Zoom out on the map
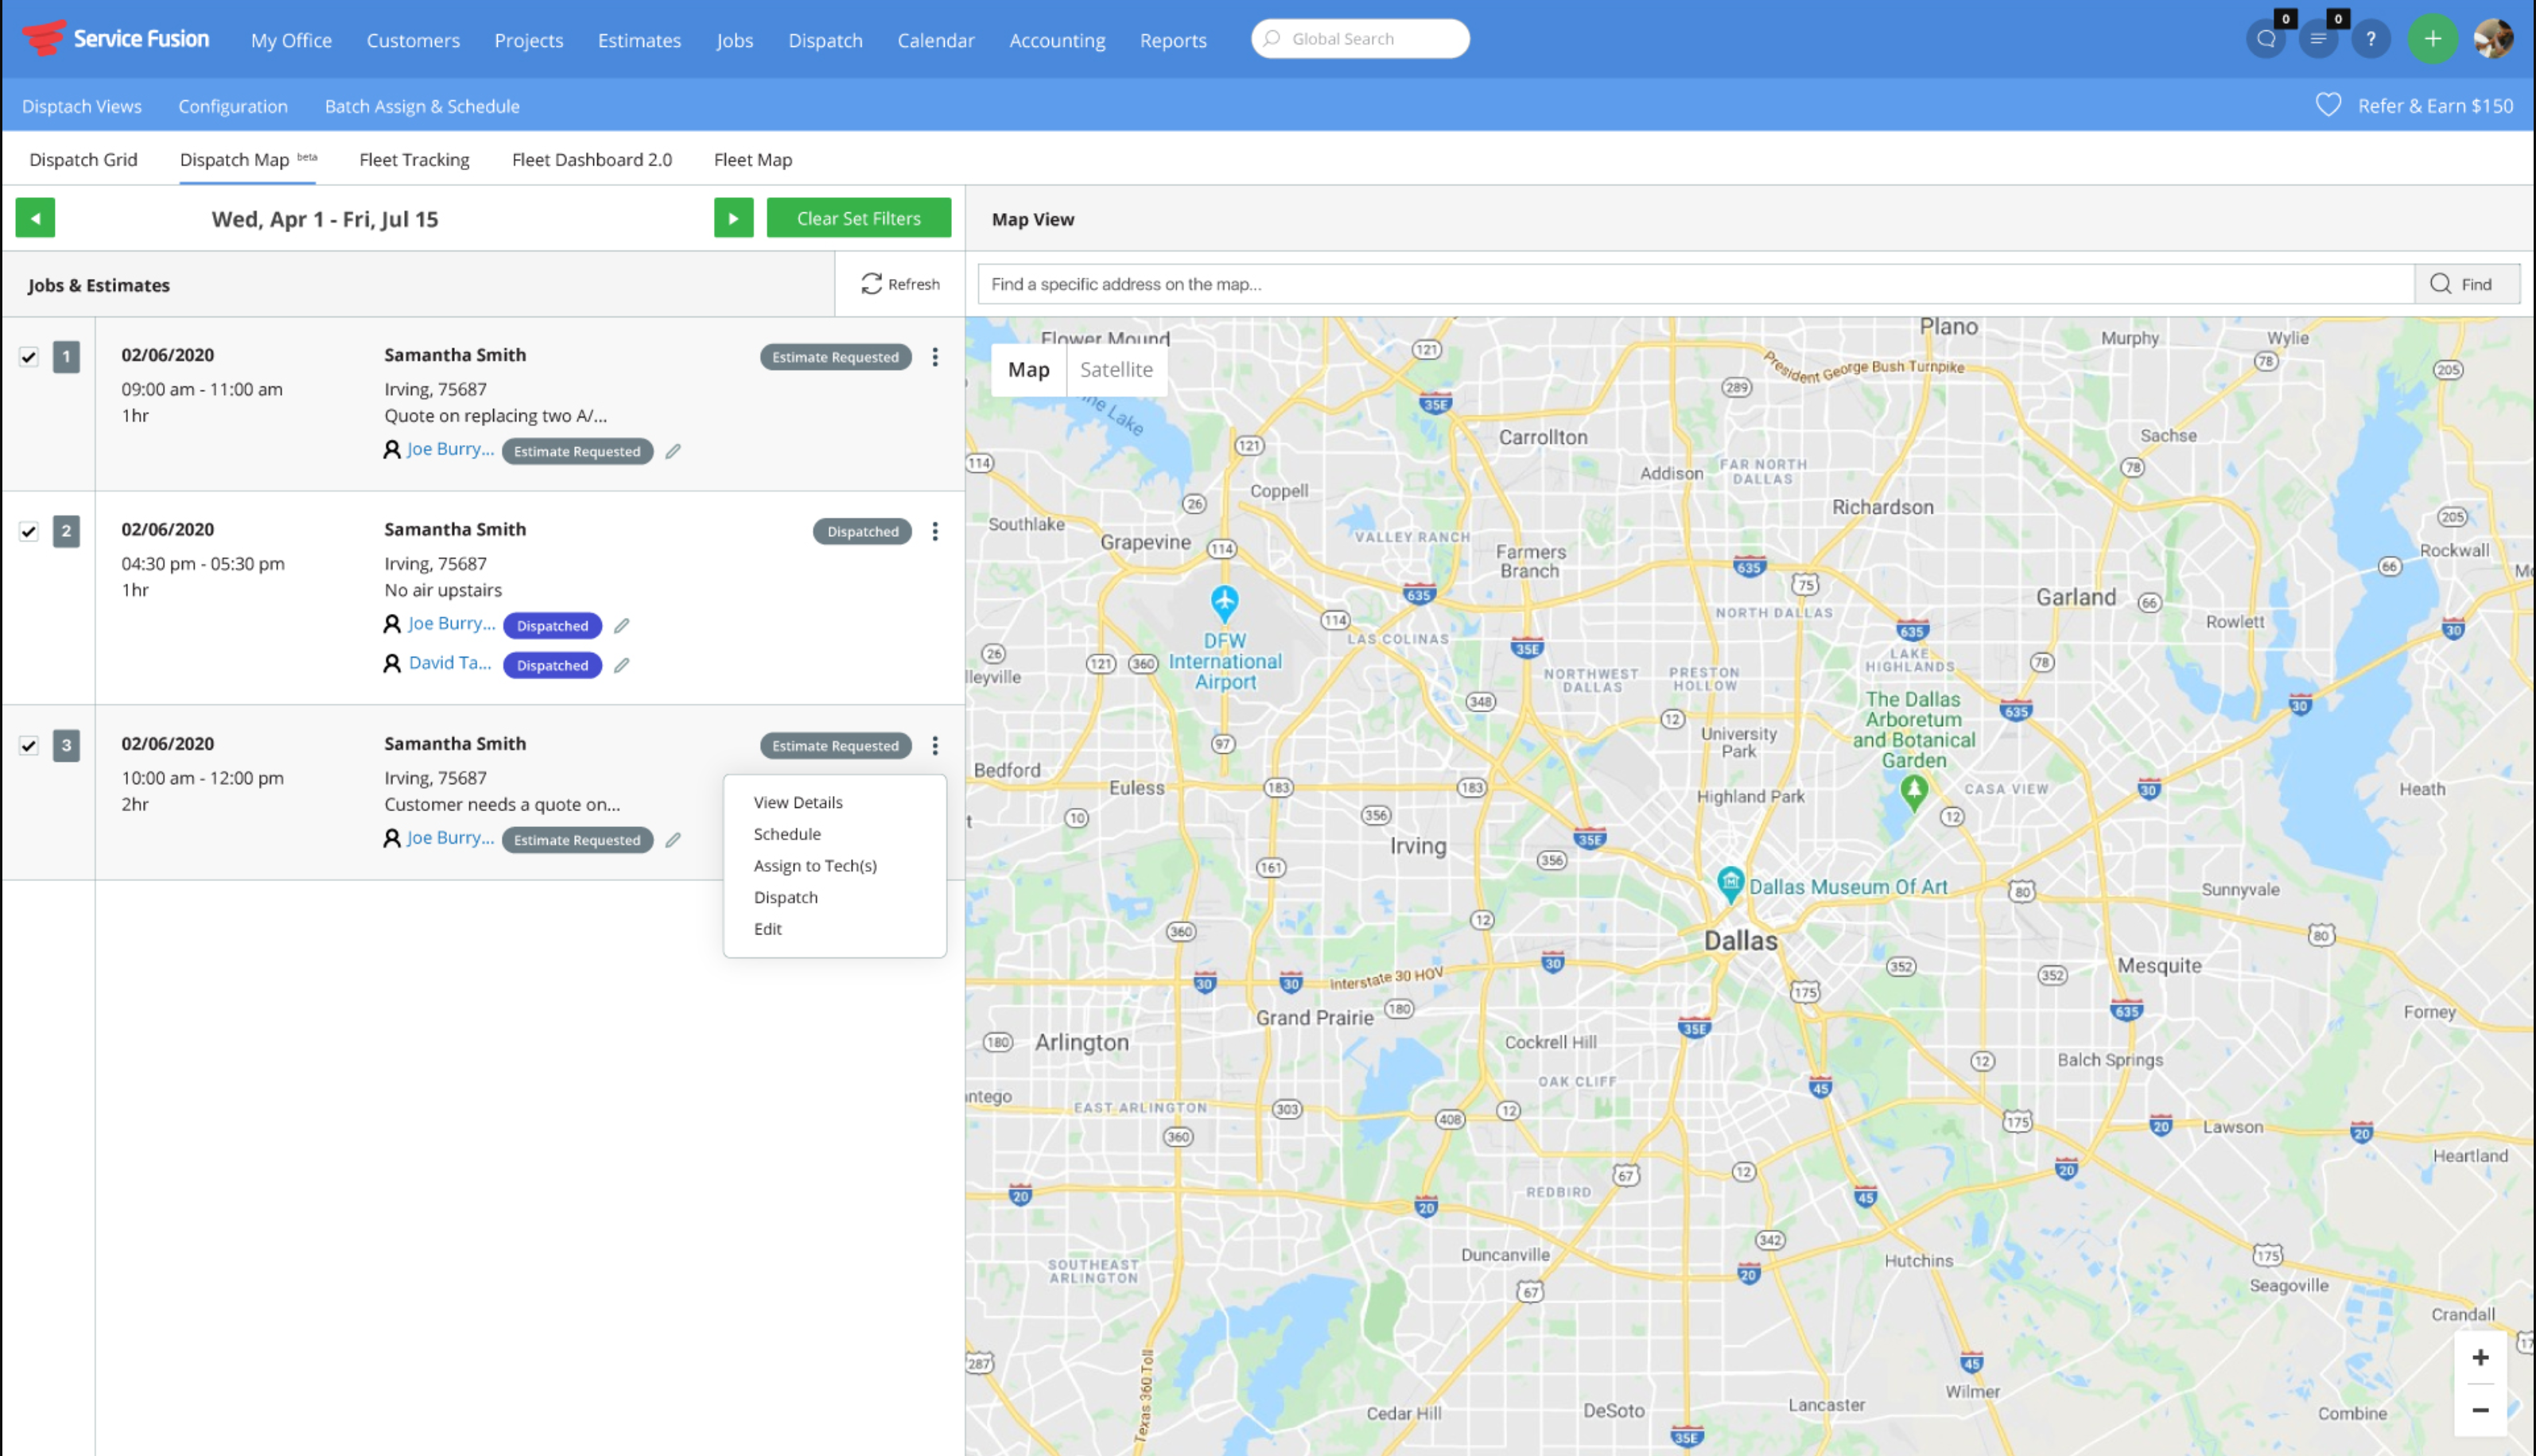Image resolution: width=2536 pixels, height=1456 pixels. [2480, 1410]
